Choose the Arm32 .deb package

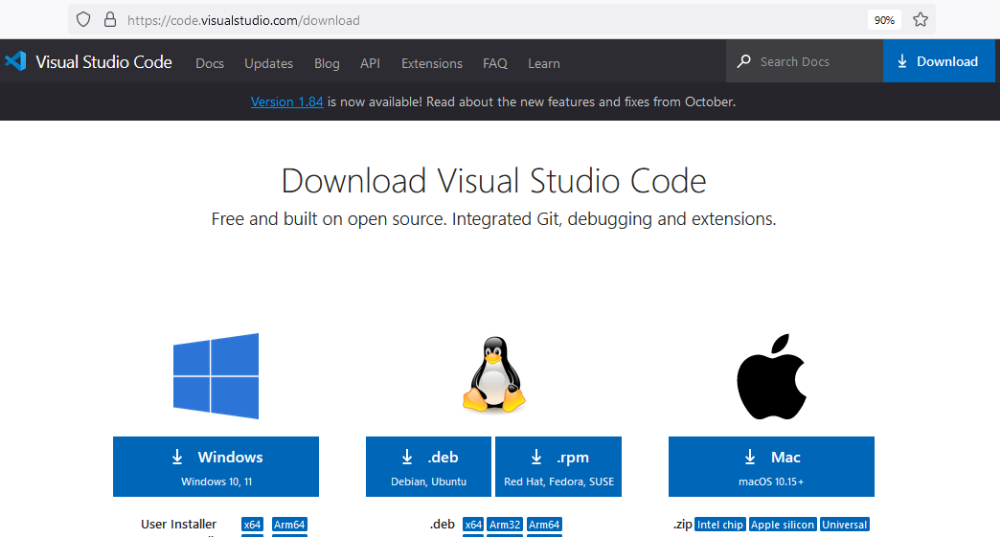(505, 524)
